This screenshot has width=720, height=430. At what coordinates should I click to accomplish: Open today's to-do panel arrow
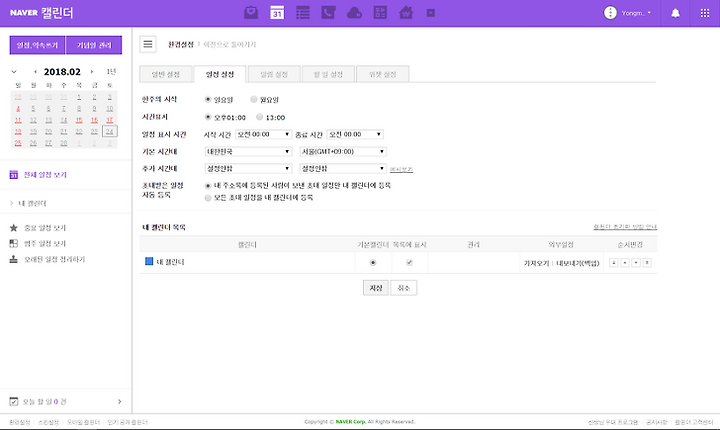coord(119,402)
